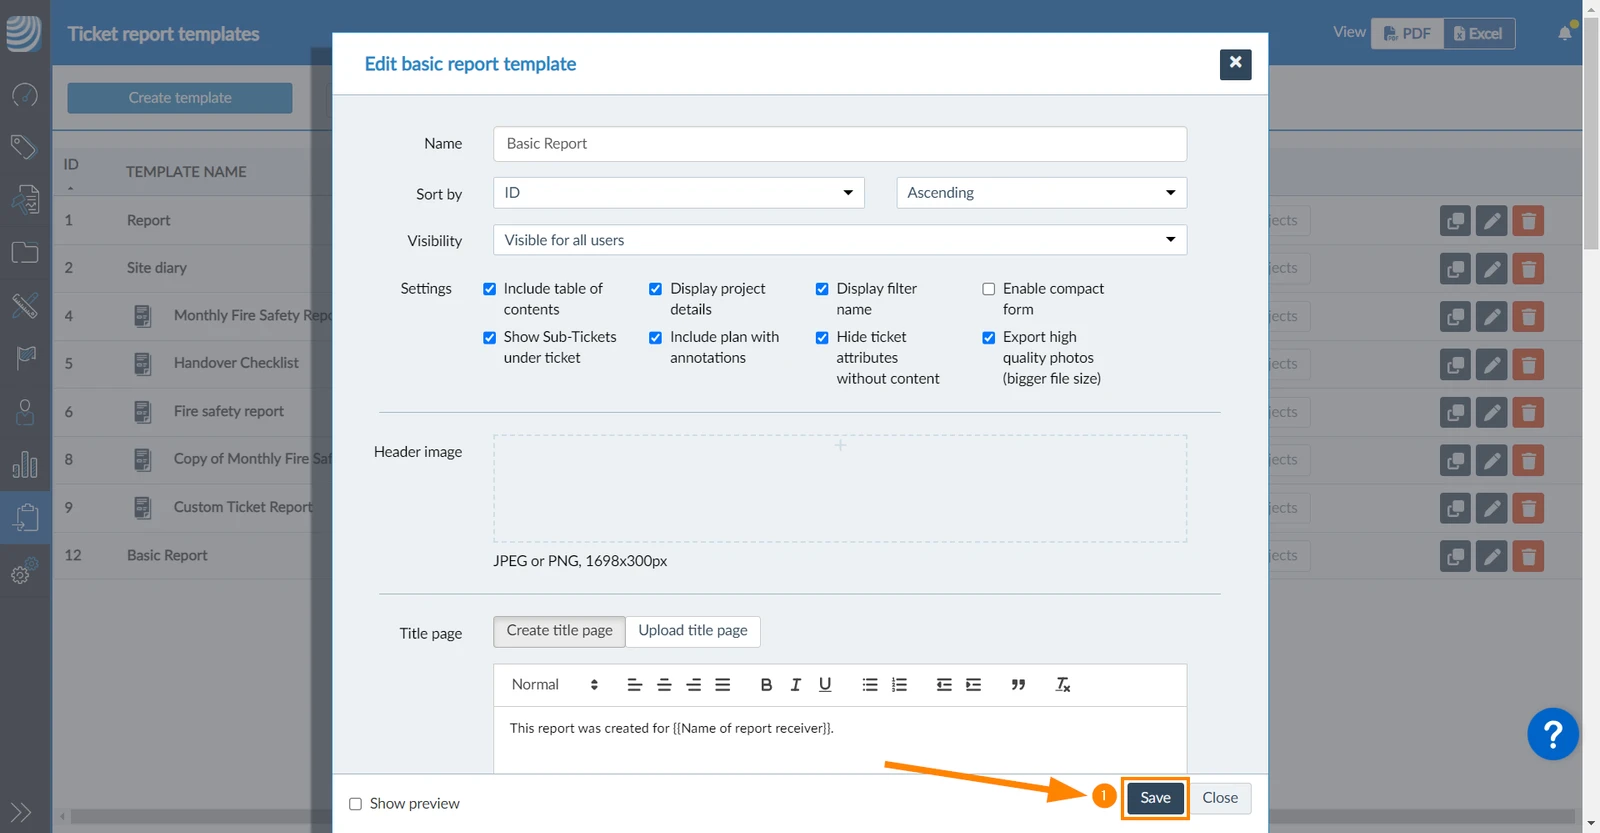
Task: Open the active reports clipboard icon in sidebar
Action: (x=25, y=517)
